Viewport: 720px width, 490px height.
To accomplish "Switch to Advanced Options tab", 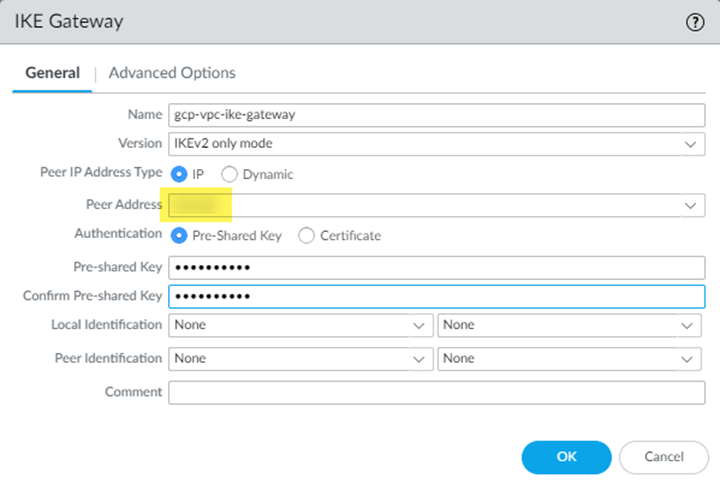I will click(172, 73).
